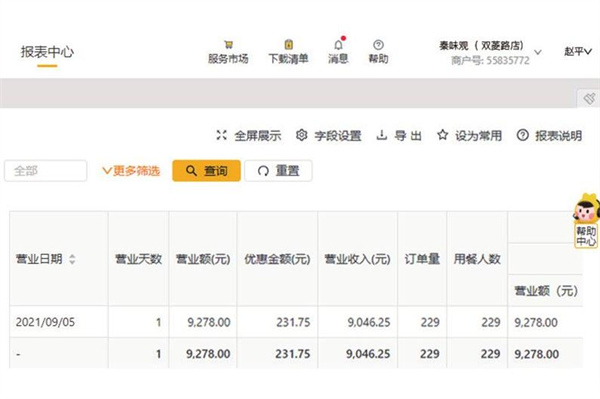Viewport: 600px width, 399px height.
Task: Click the 导出 download icon
Action: pyautogui.click(x=382, y=135)
